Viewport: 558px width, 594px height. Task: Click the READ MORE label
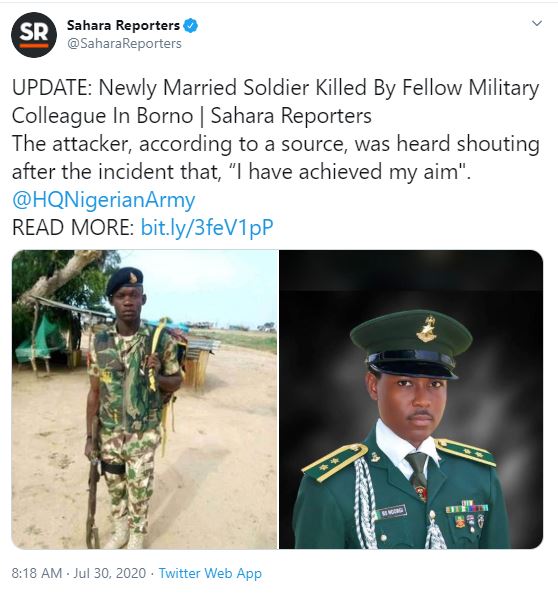[x=73, y=227]
